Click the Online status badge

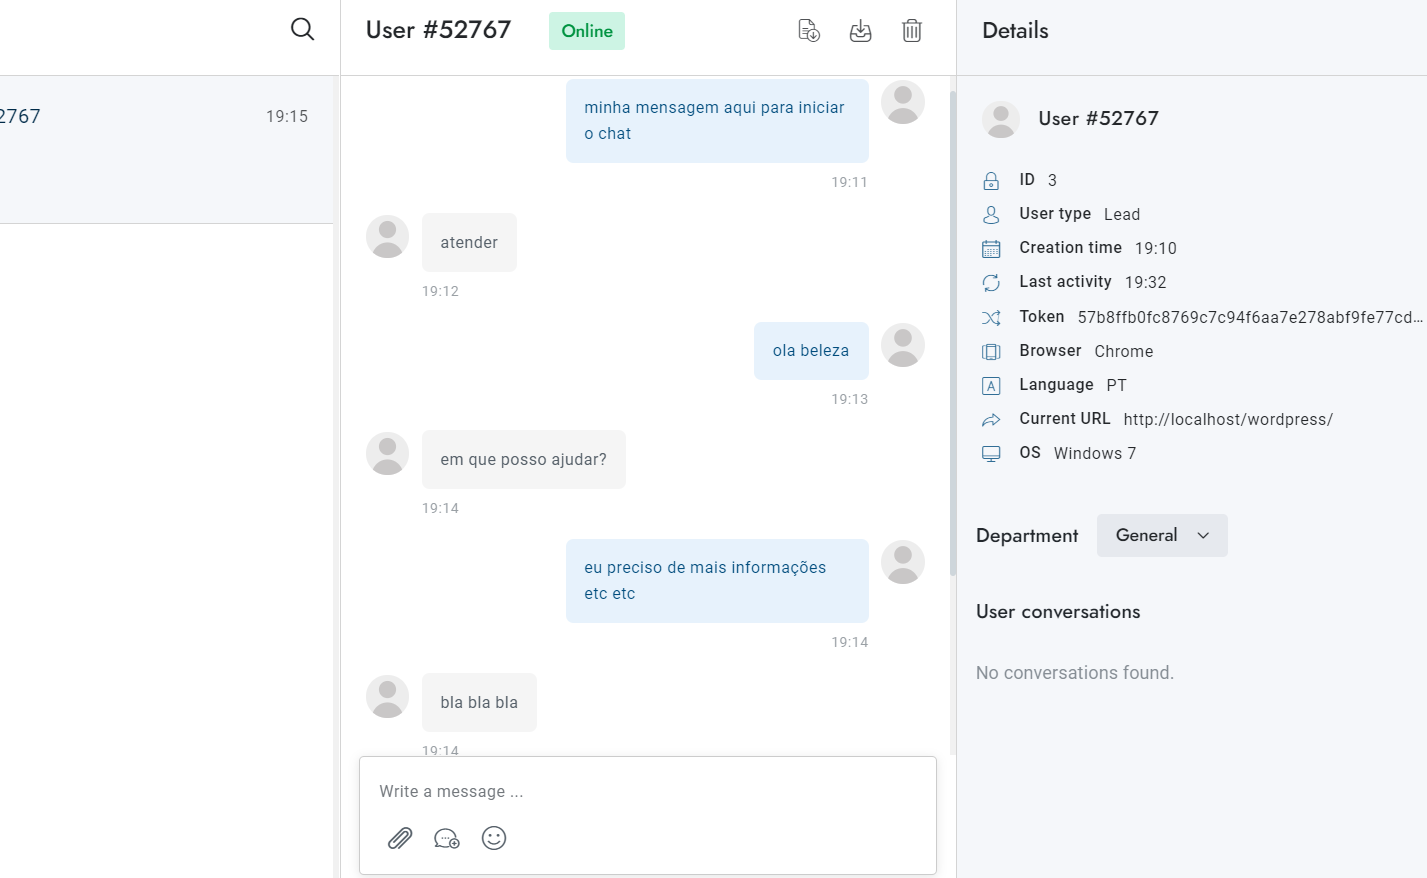tap(587, 31)
